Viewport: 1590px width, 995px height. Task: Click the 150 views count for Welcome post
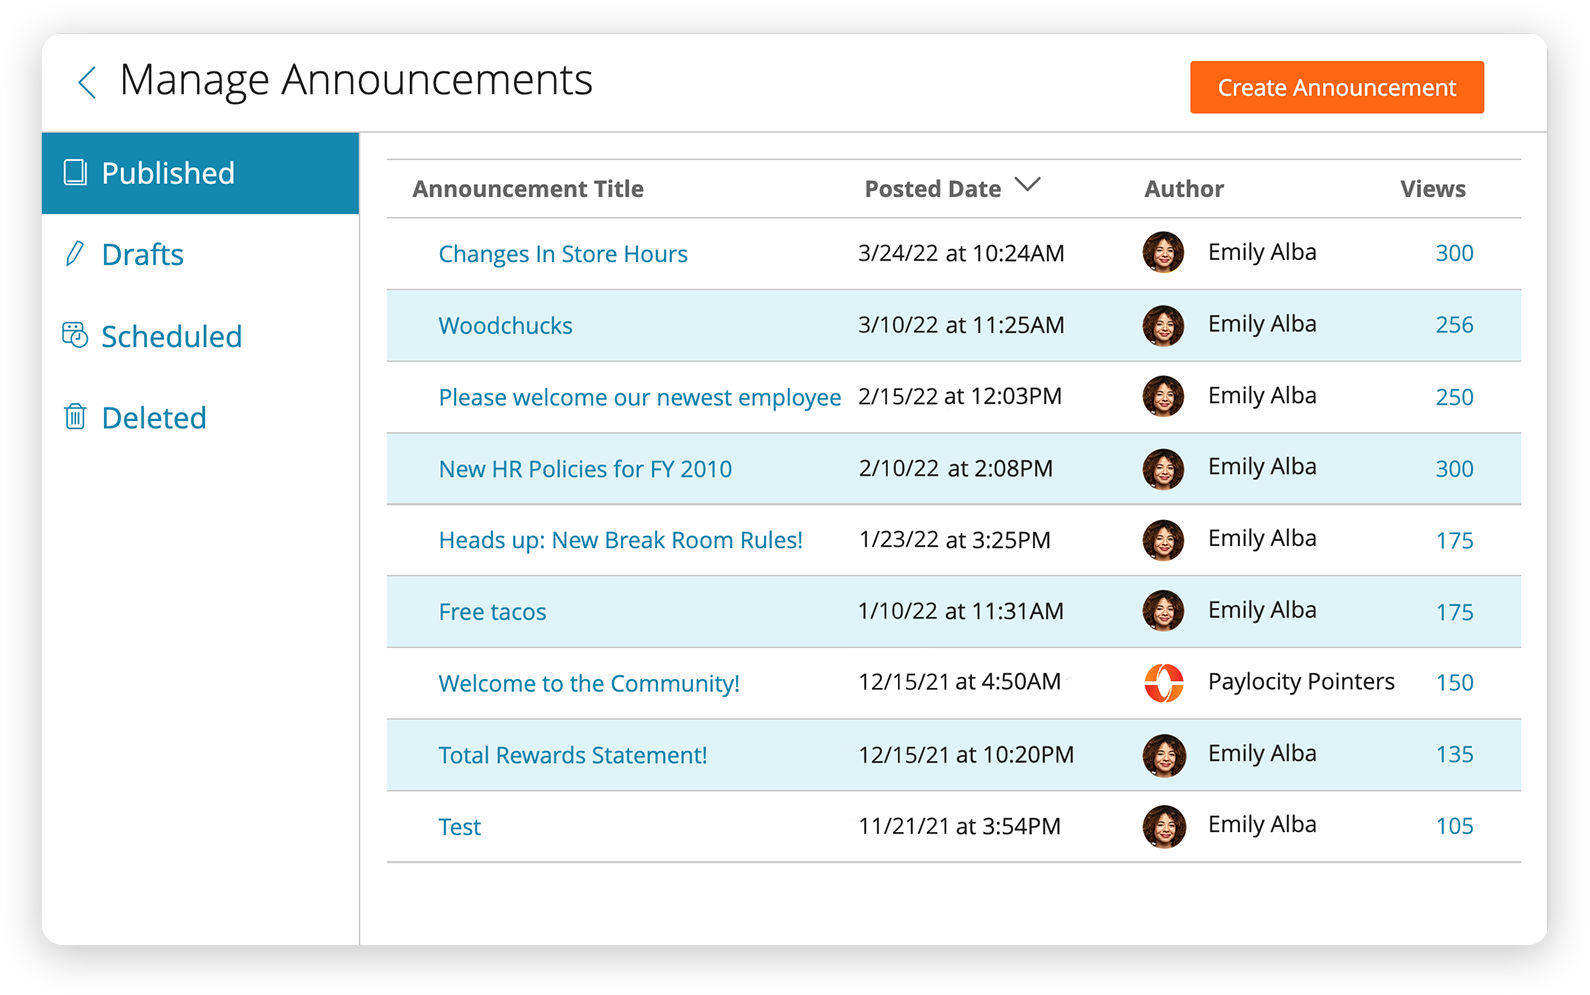1454,683
